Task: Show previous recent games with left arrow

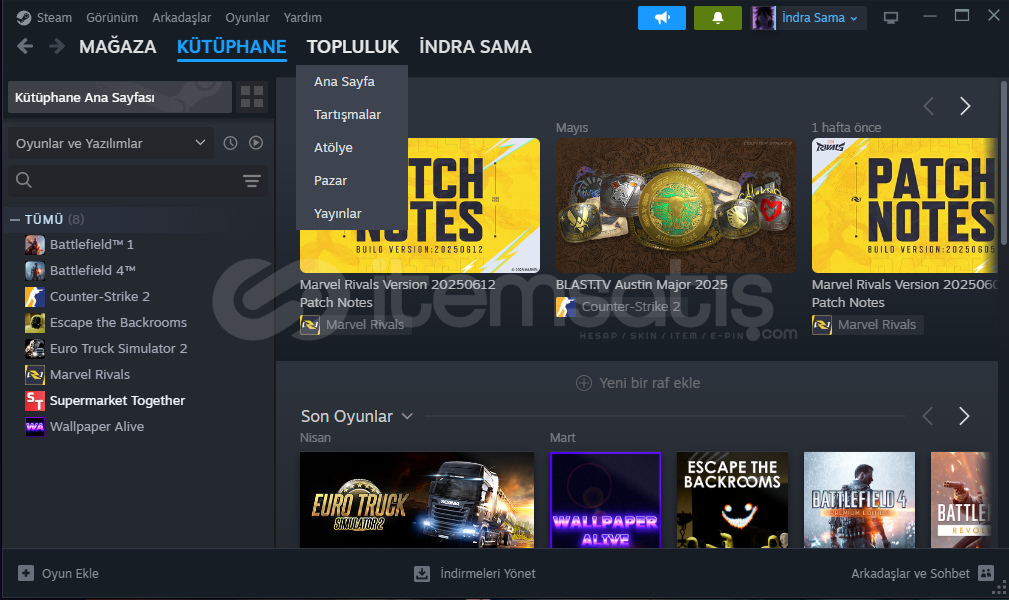Action: (x=928, y=416)
